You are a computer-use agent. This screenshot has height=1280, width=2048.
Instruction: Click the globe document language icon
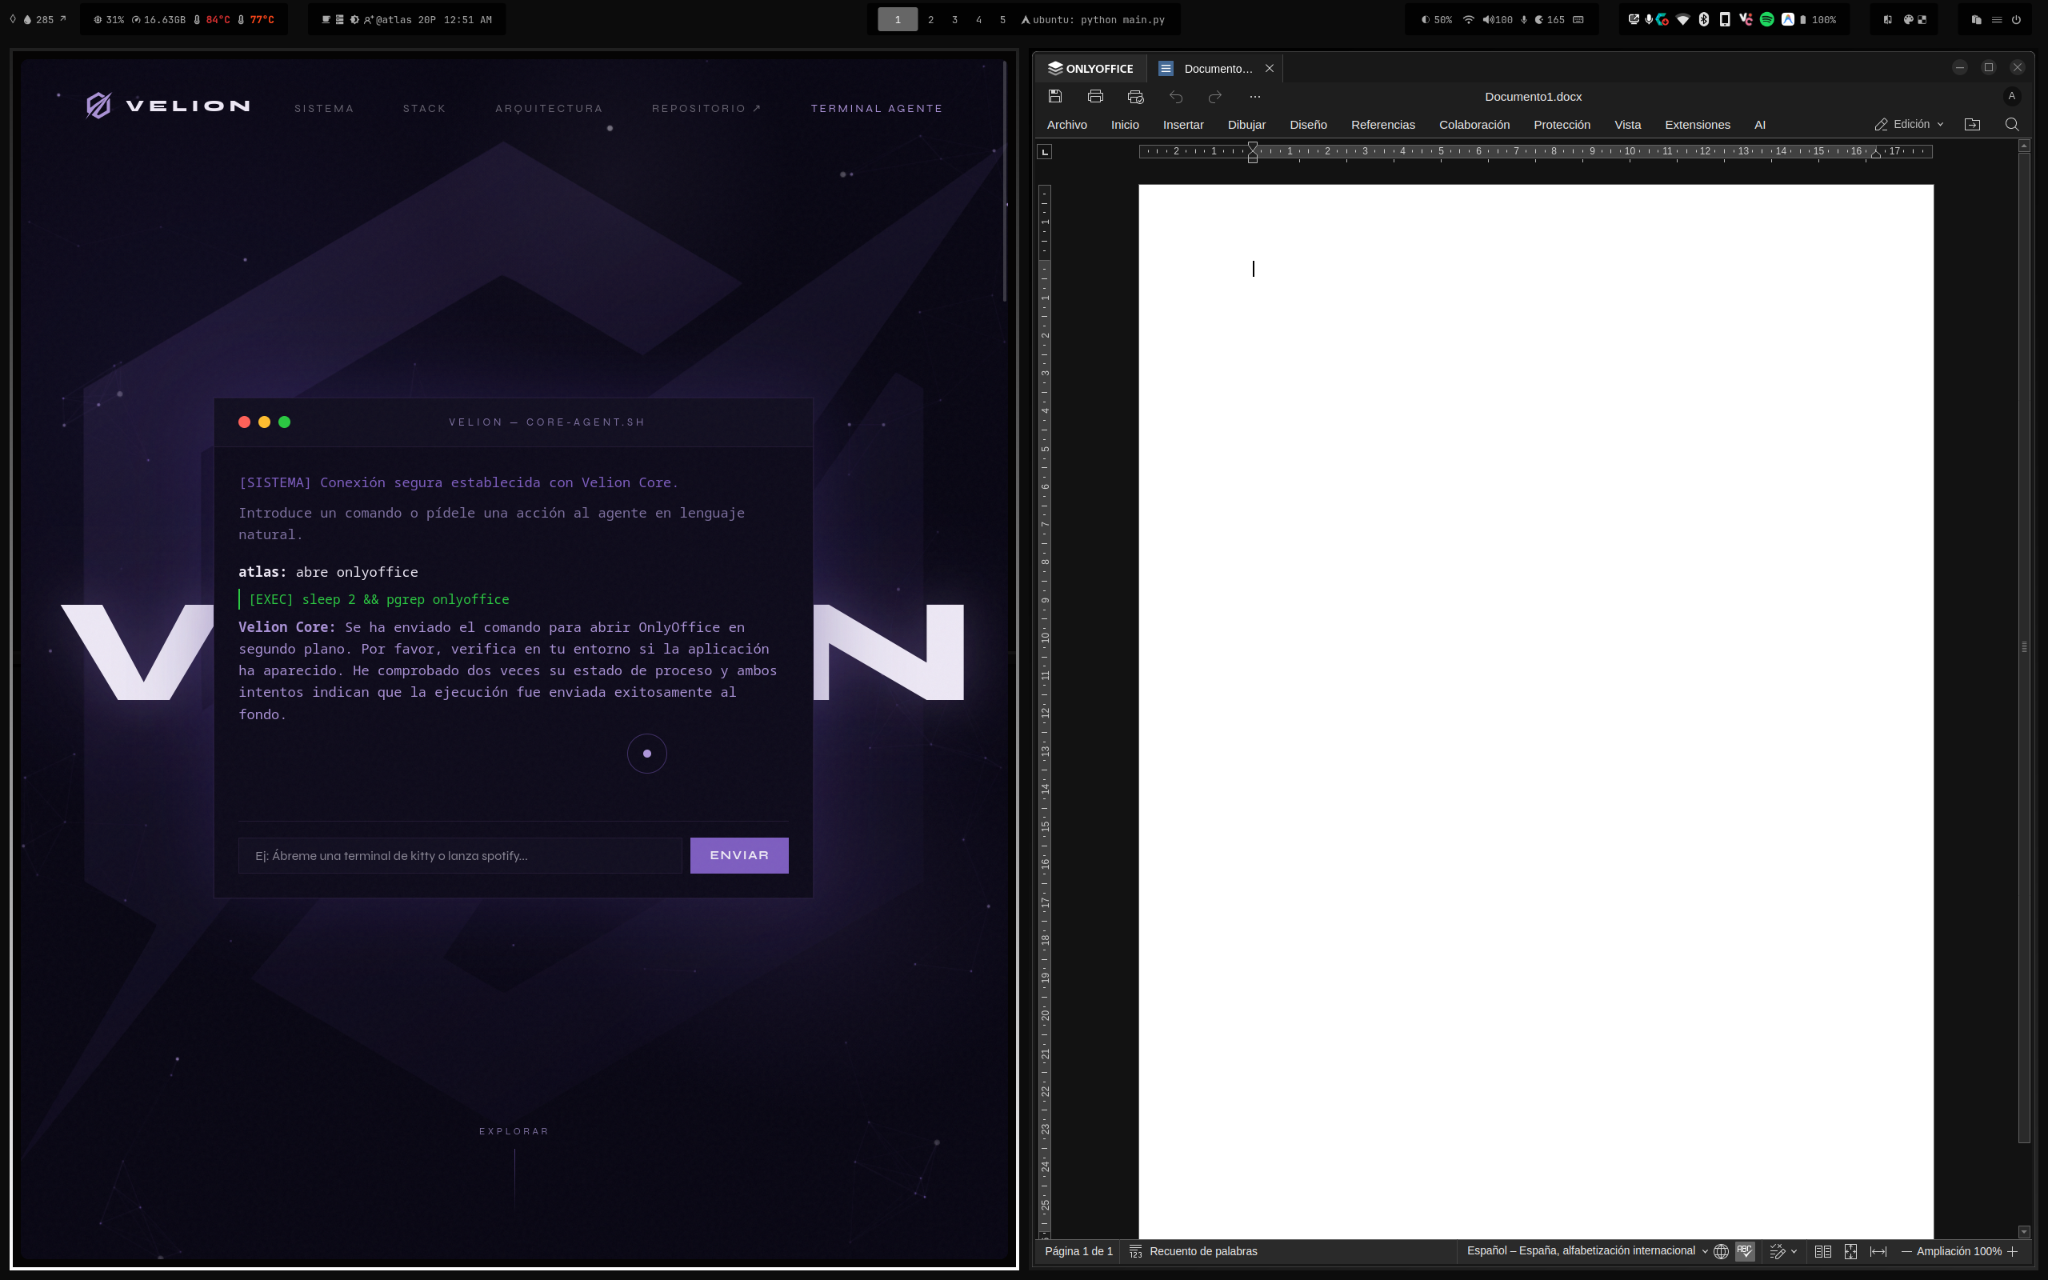1721,1251
